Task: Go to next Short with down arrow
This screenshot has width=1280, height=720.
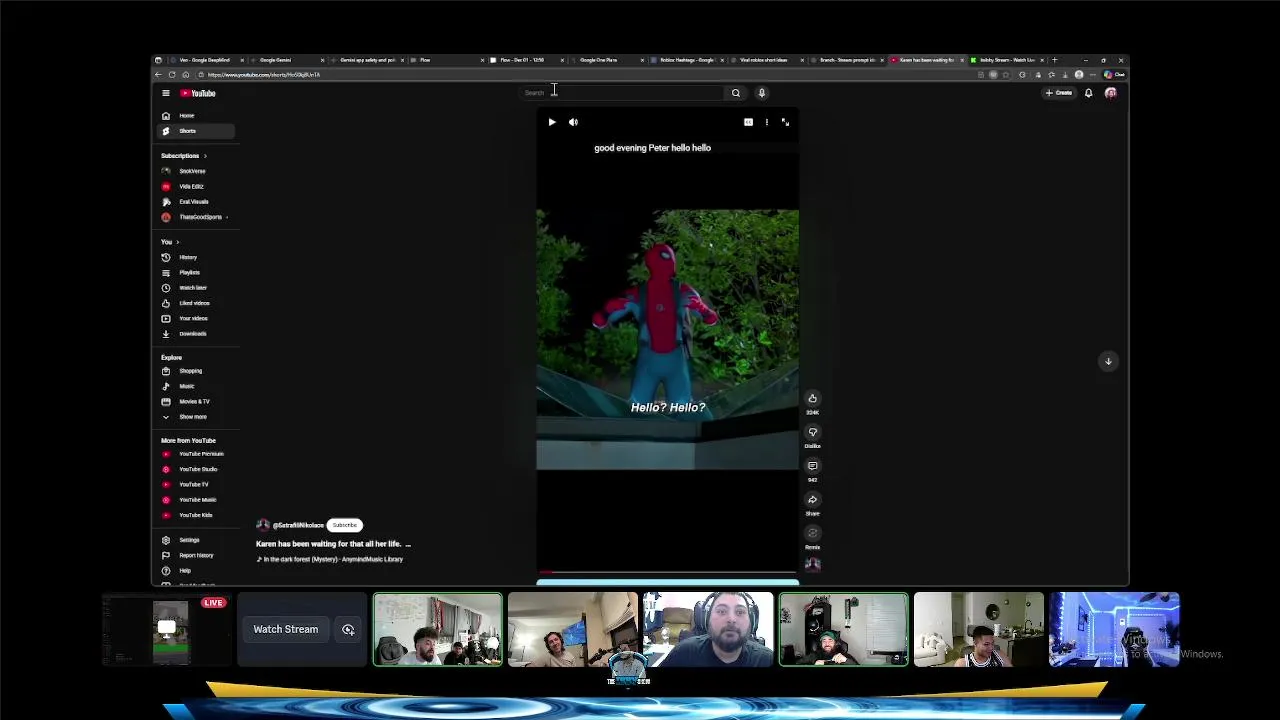Action: pyautogui.click(x=1108, y=361)
